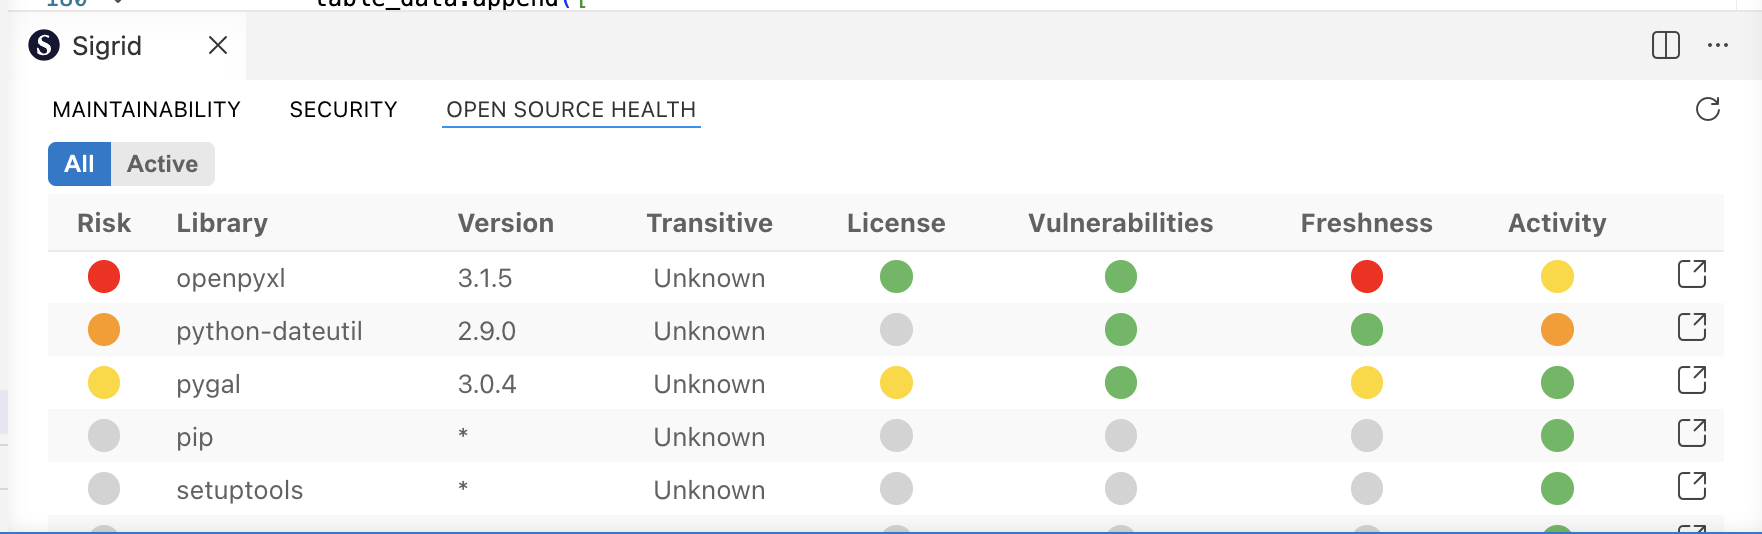
Task: Click the red Freshness dot for openpyxl
Action: point(1366,277)
